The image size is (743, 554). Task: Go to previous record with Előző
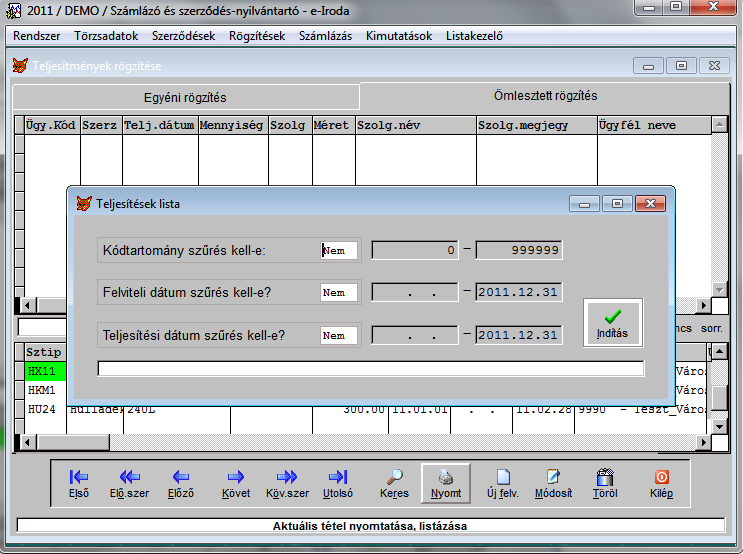[x=181, y=484]
